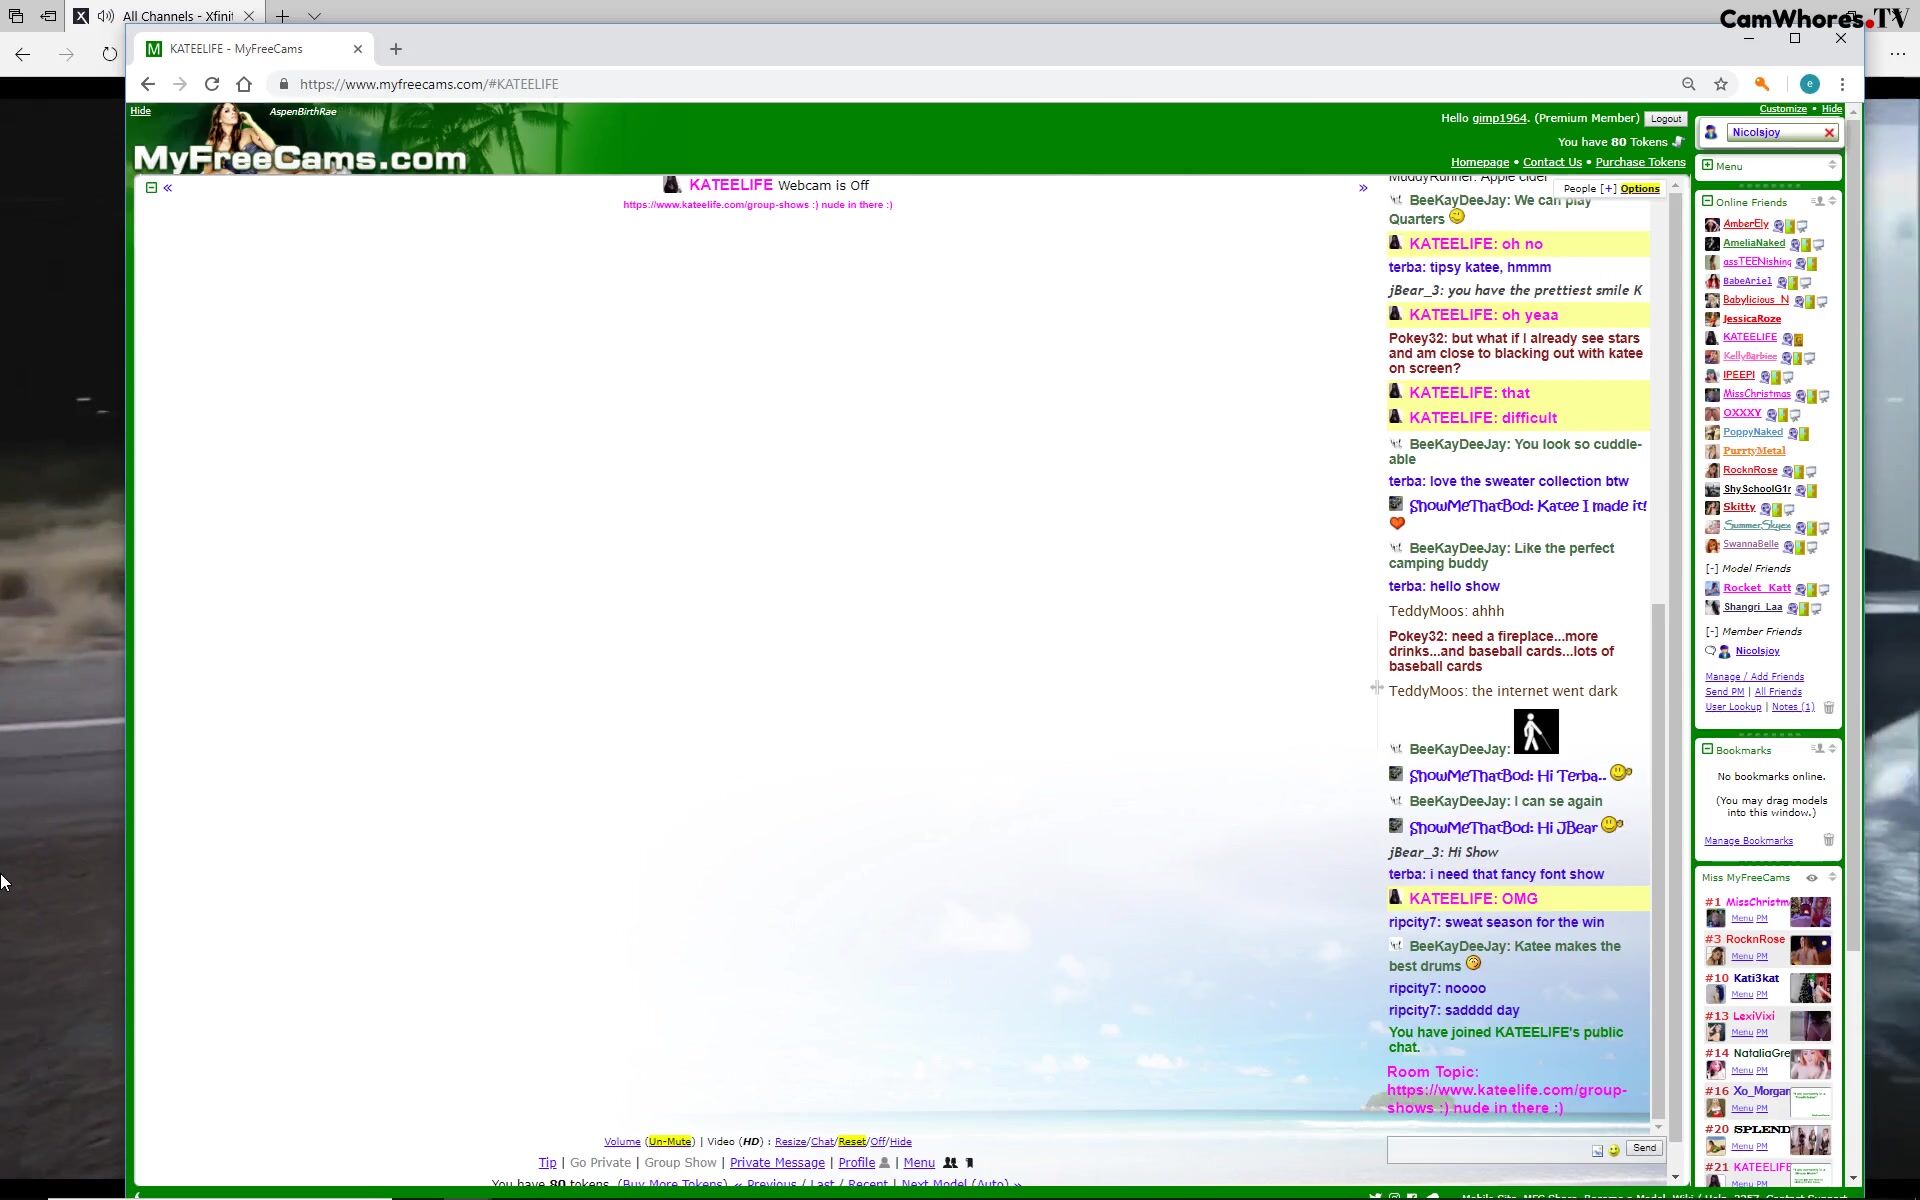This screenshot has height=1200, width=1920.
Task: Click the Logout button
Action: click(1665, 118)
